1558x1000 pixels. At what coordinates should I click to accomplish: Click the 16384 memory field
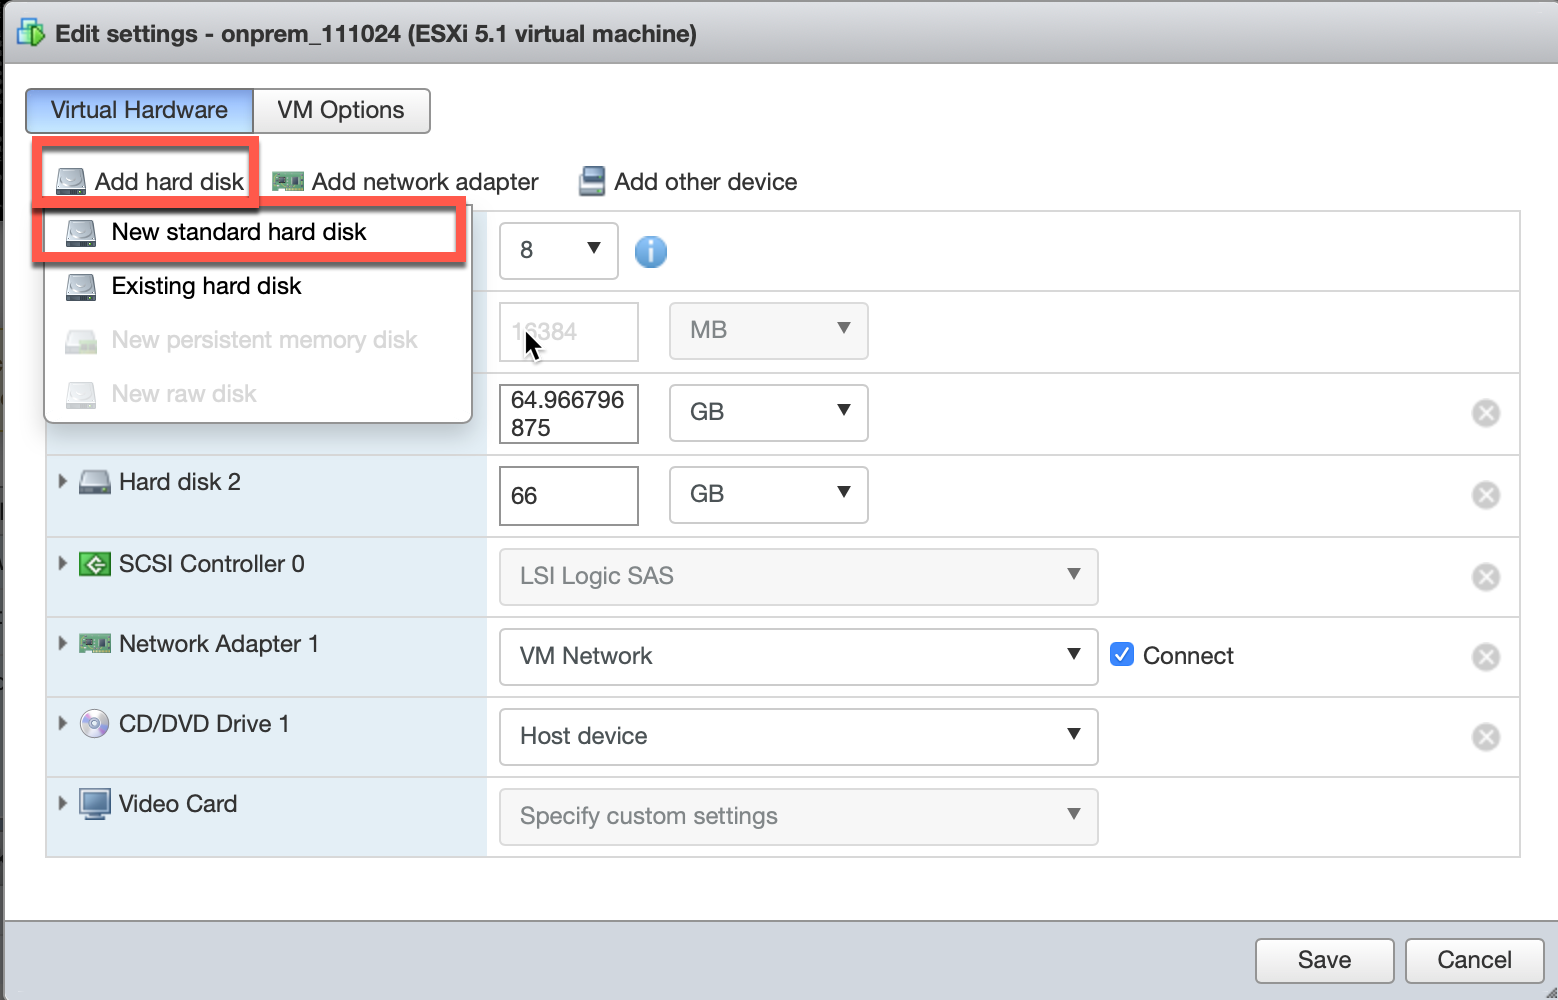[x=569, y=332]
